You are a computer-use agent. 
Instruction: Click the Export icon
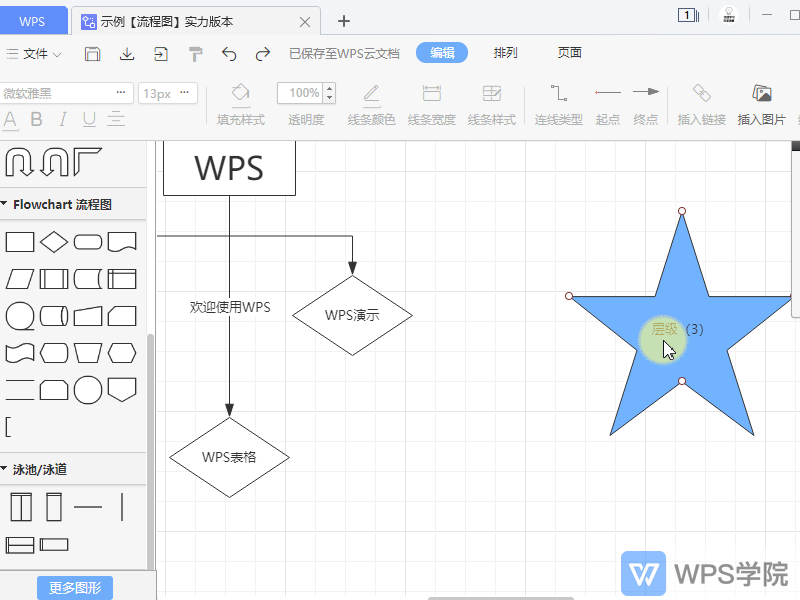tap(161, 54)
